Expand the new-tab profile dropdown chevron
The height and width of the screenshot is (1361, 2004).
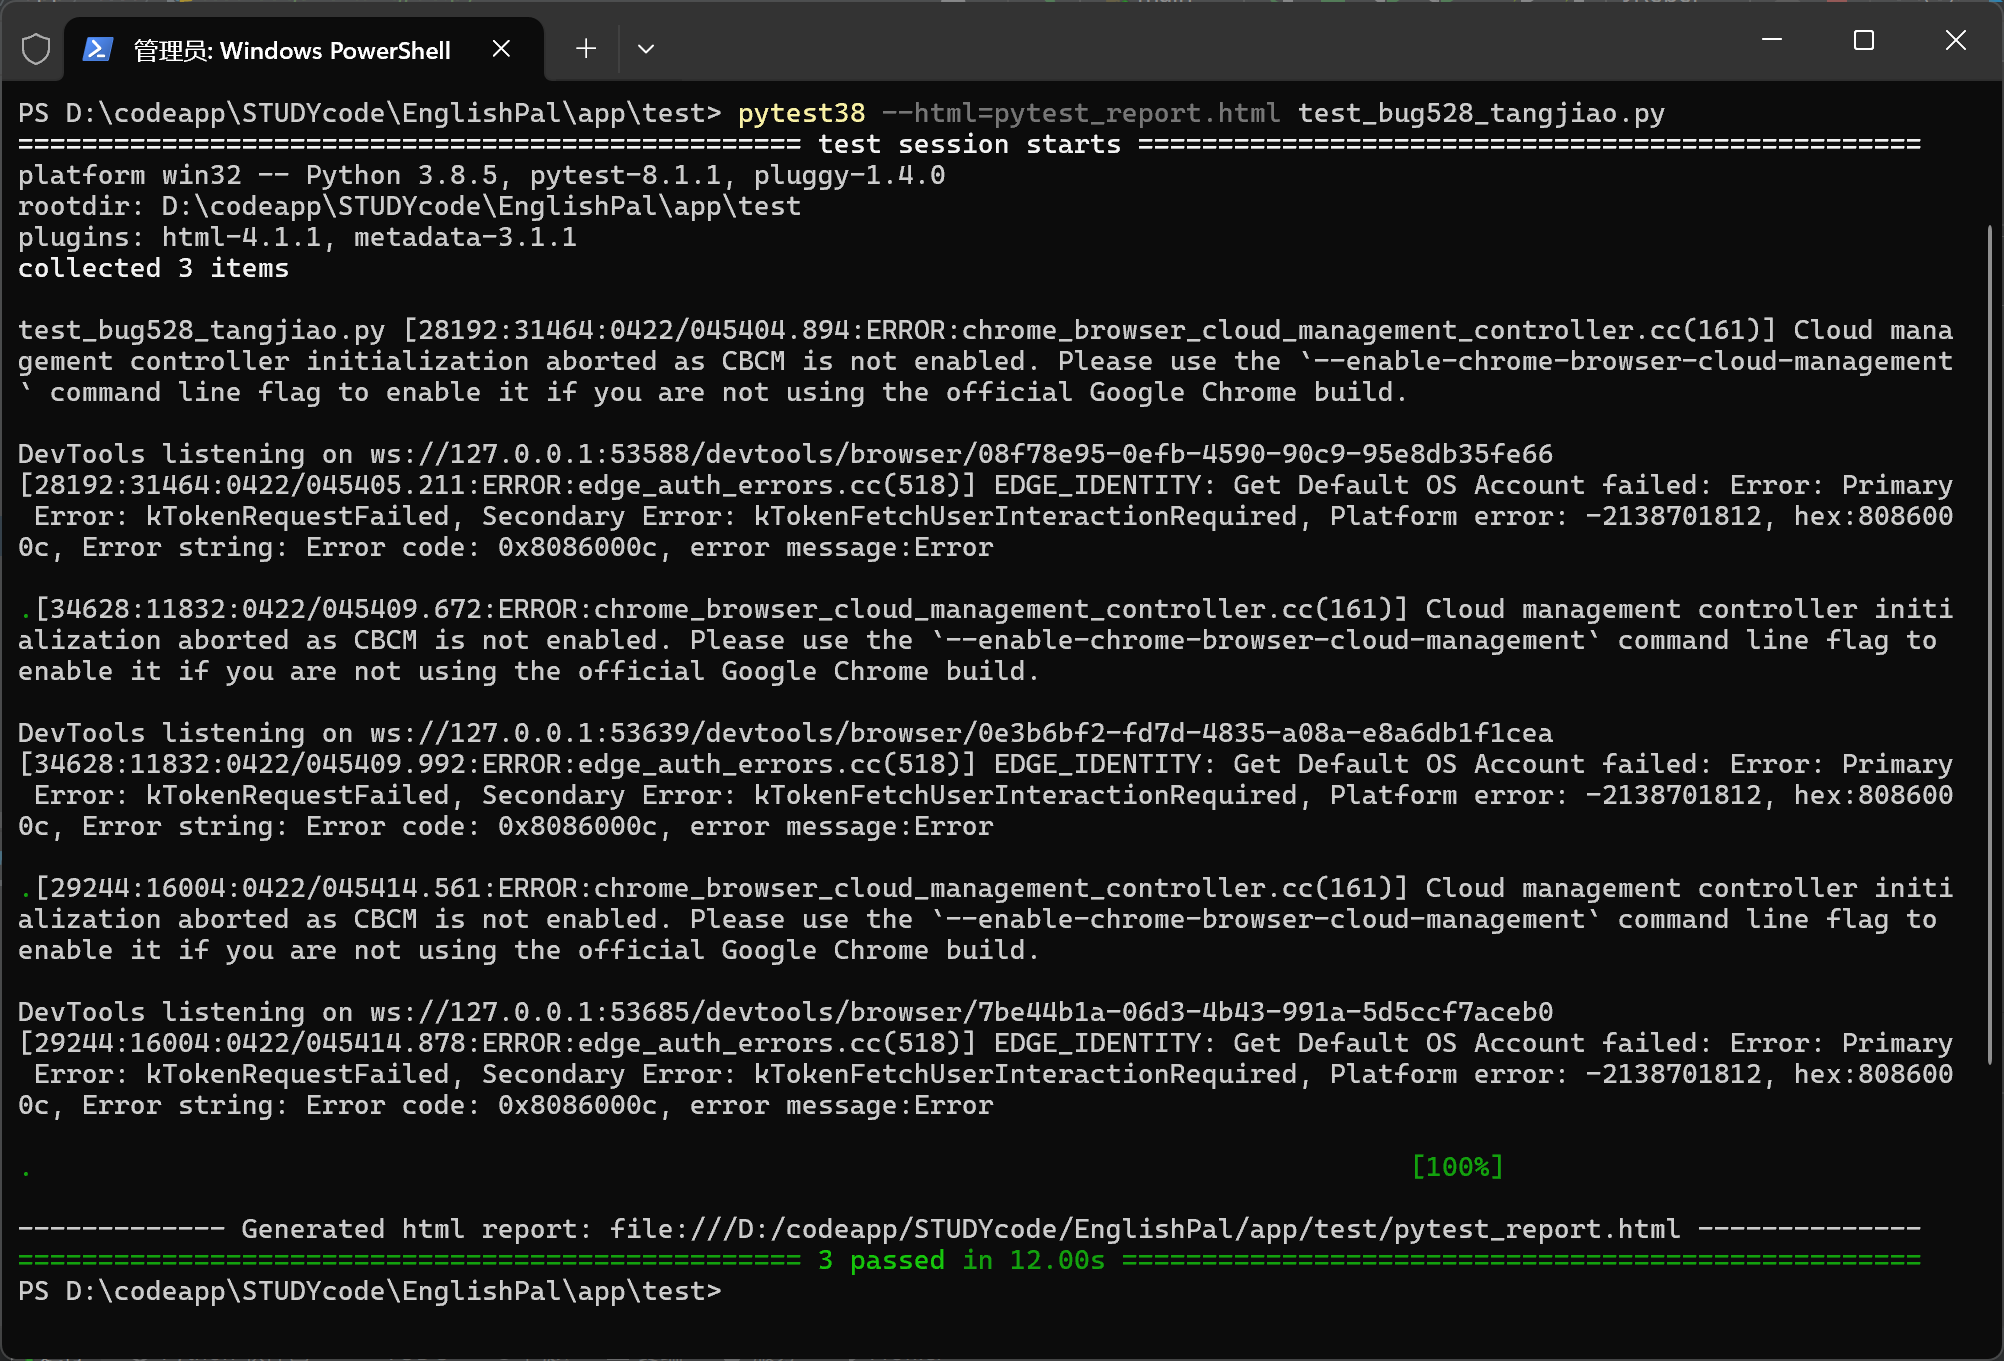[646, 49]
